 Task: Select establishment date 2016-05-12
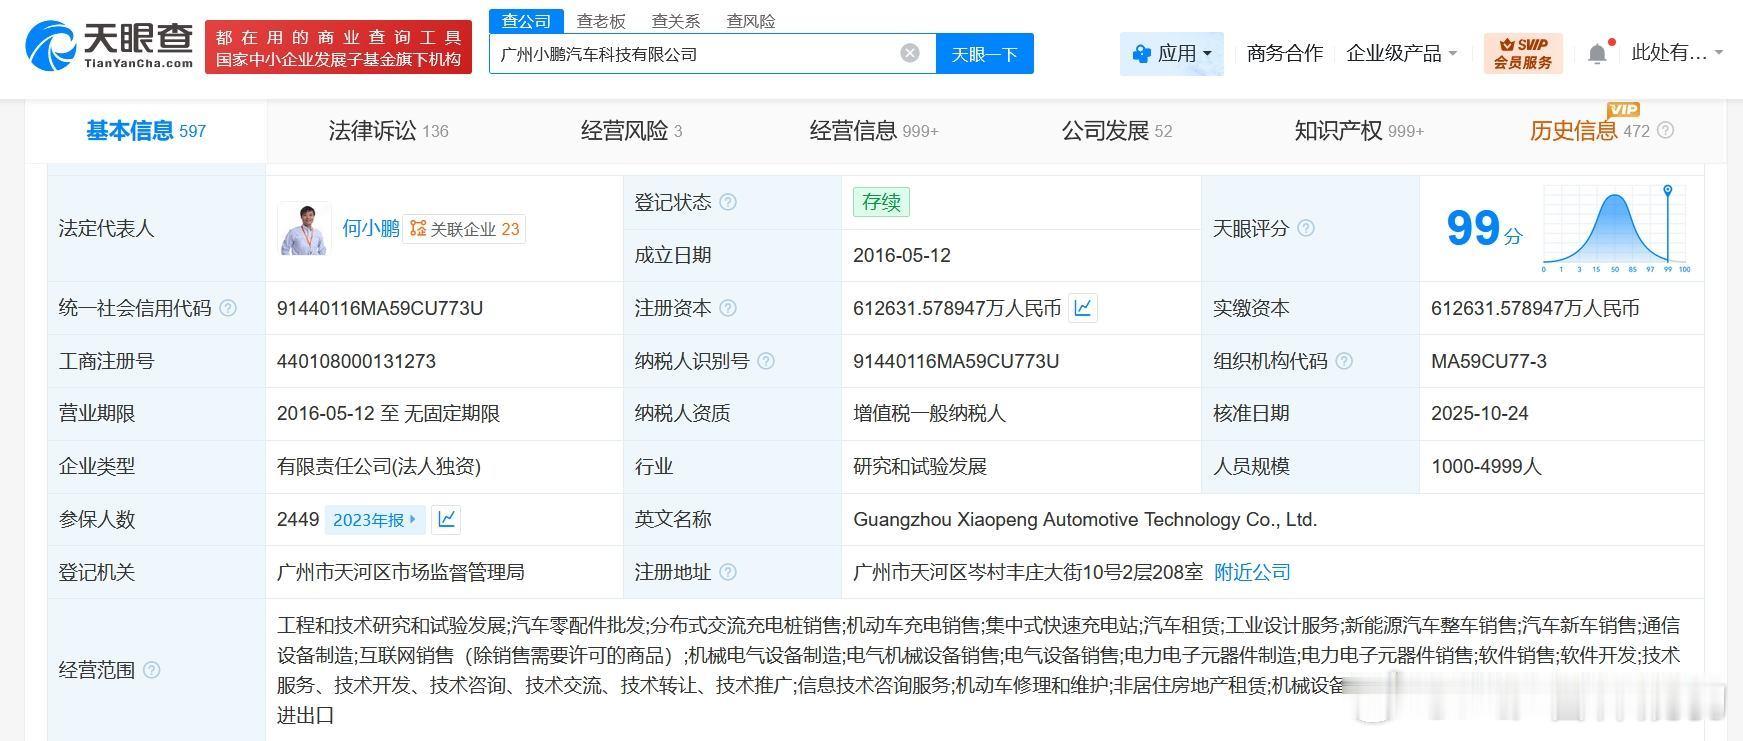point(902,255)
